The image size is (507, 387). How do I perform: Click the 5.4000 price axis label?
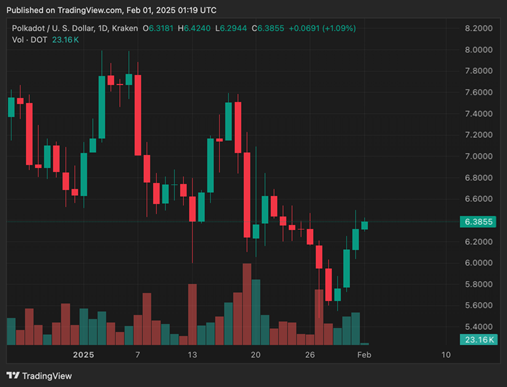(479, 326)
